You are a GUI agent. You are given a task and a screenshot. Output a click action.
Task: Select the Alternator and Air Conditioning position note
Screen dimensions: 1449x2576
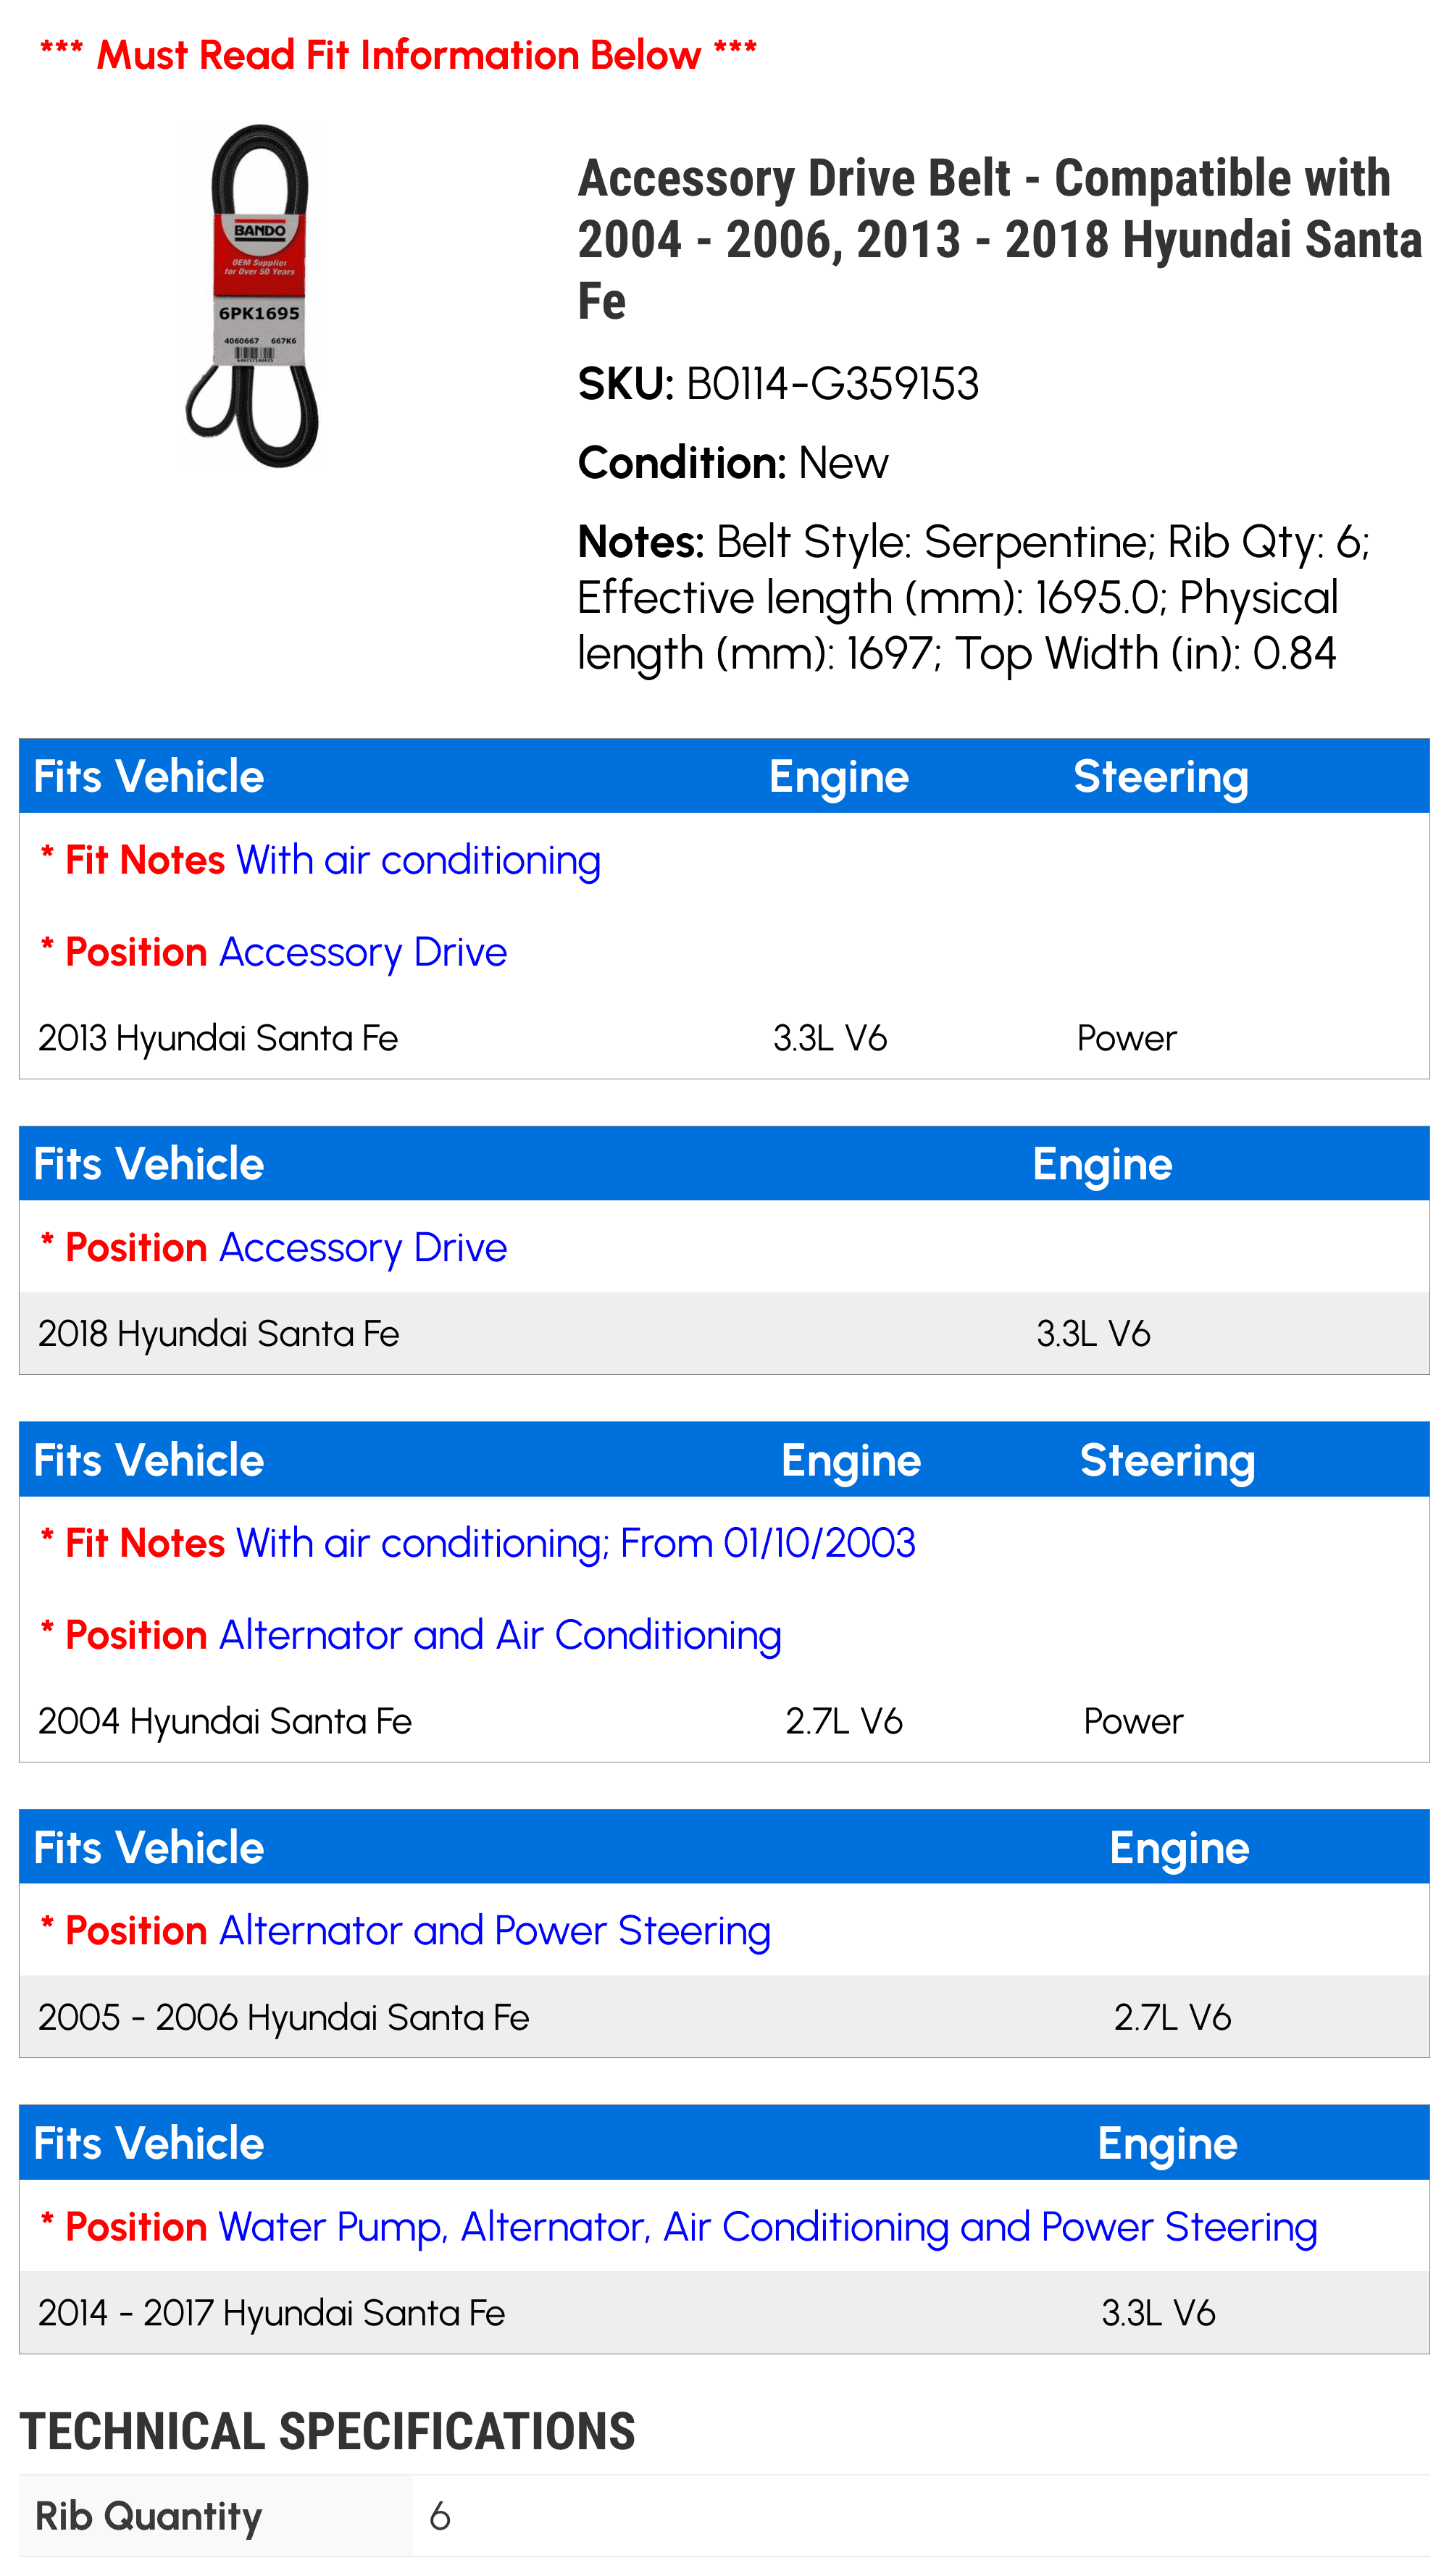[x=410, y=1635]
